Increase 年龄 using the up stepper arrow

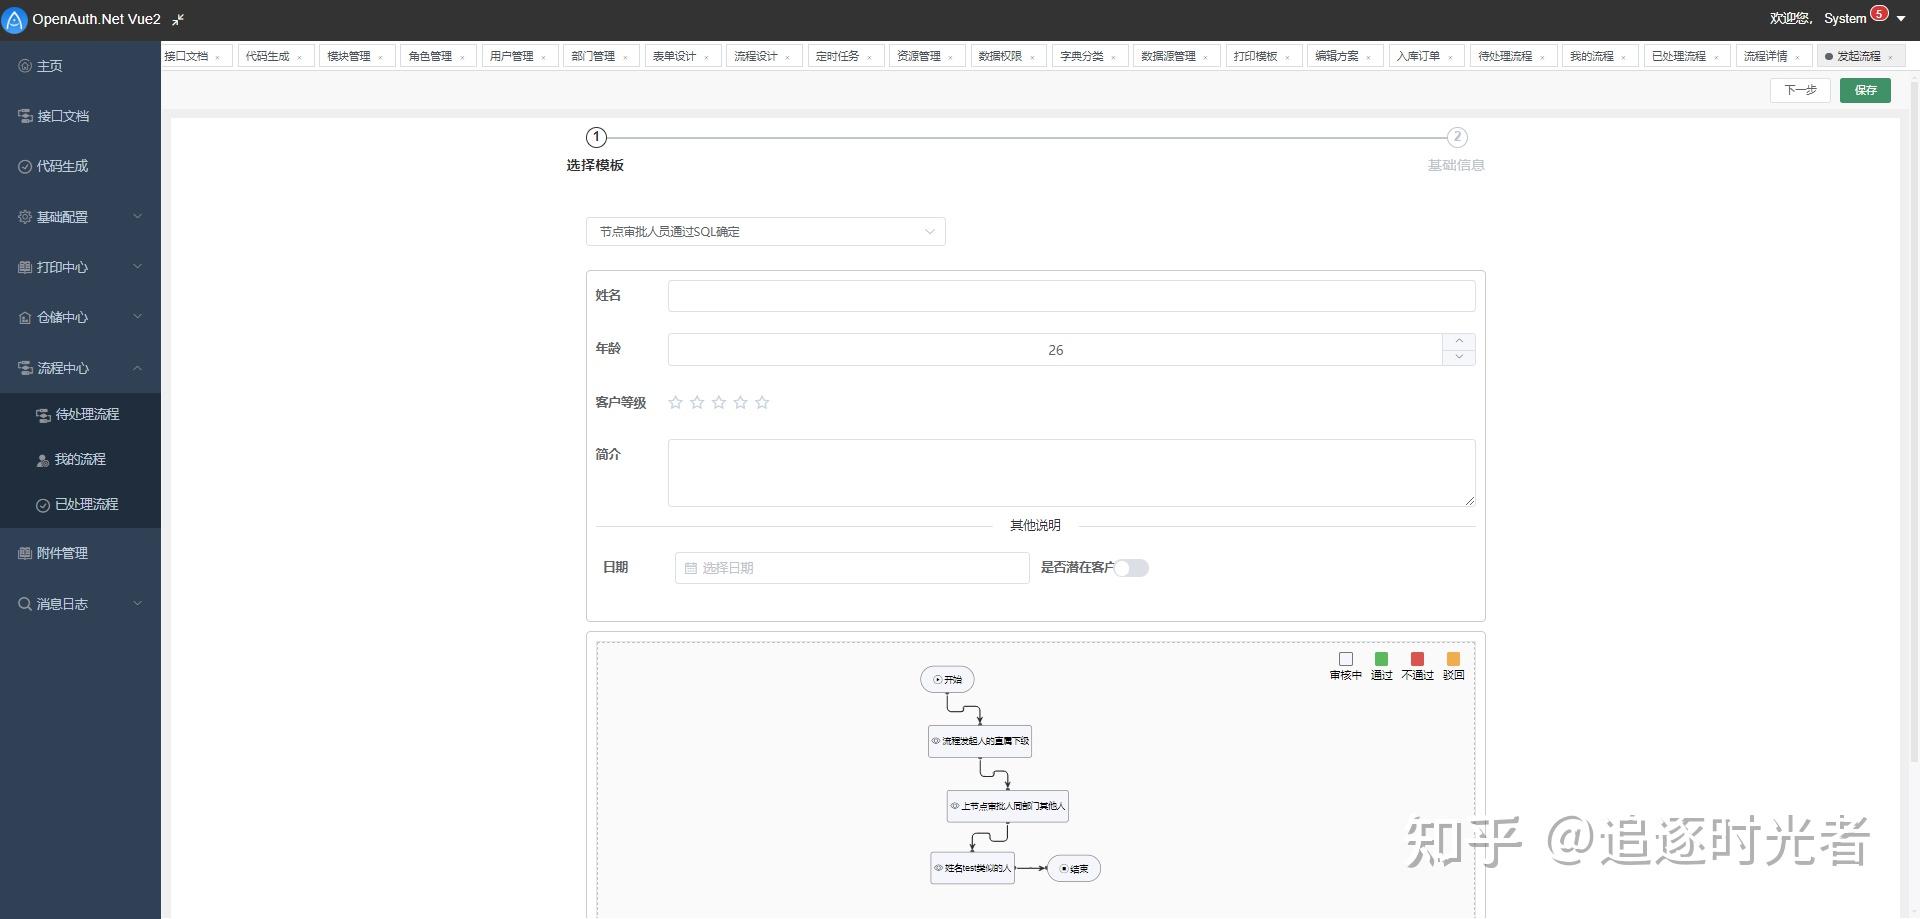click(x=1459, y=340)
